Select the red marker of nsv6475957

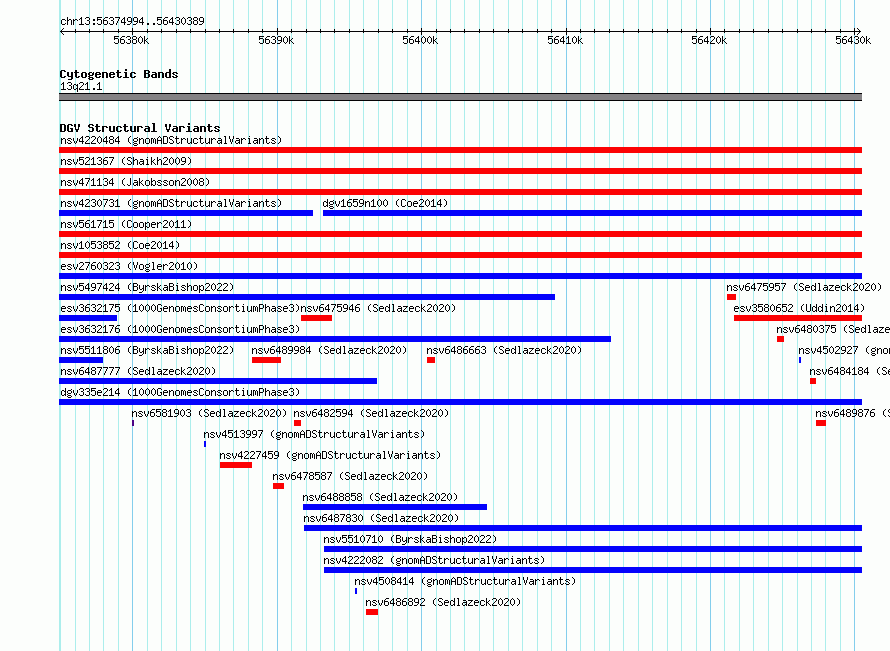click(732, 297)
